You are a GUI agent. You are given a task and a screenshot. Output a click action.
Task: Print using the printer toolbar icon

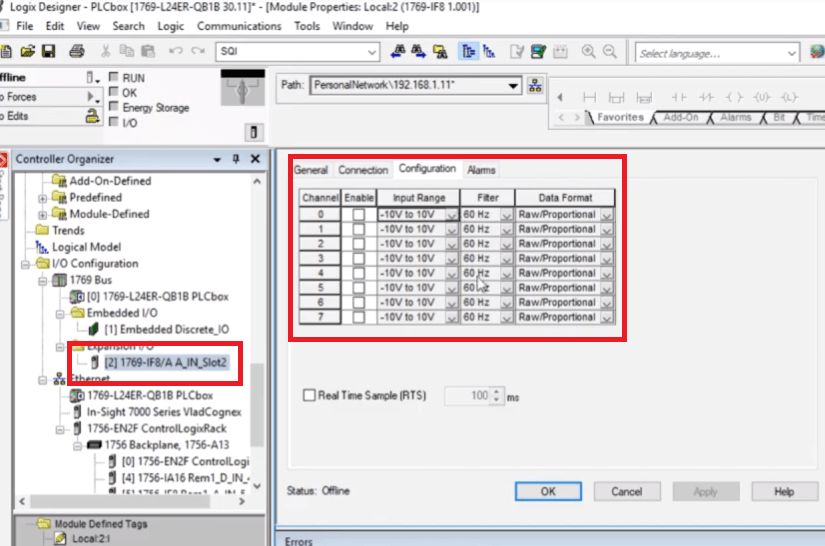coord(77,51)
